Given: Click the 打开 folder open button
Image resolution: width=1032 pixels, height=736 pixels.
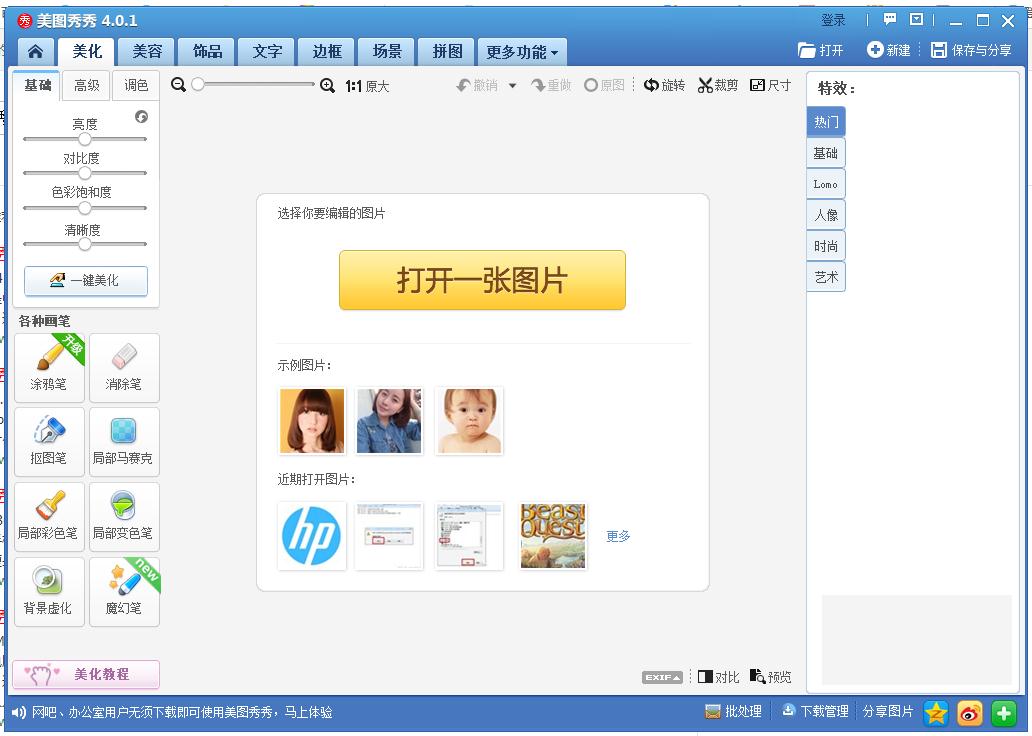Looking at the screenshot, I should [820, 50].
